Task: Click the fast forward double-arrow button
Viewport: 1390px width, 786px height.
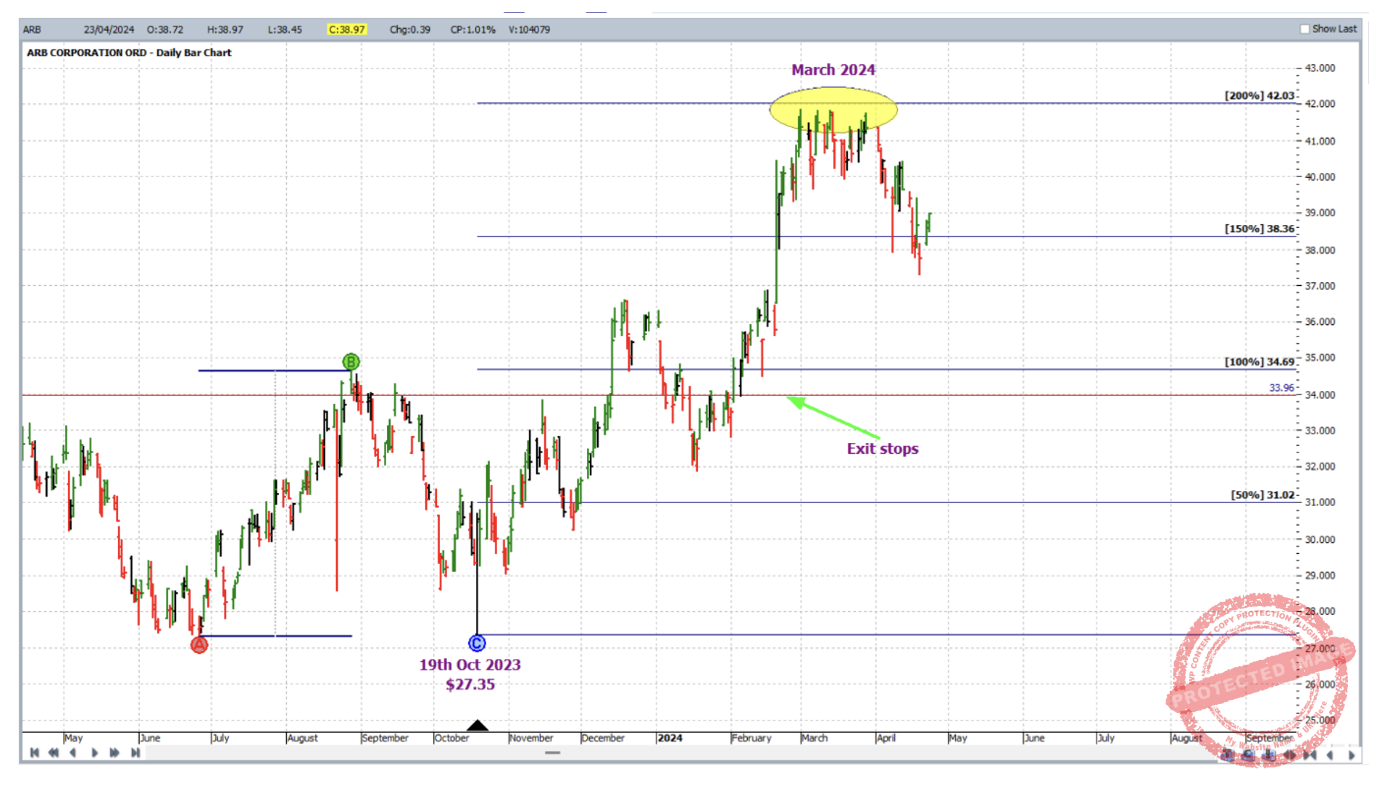Action: (115, 753)
